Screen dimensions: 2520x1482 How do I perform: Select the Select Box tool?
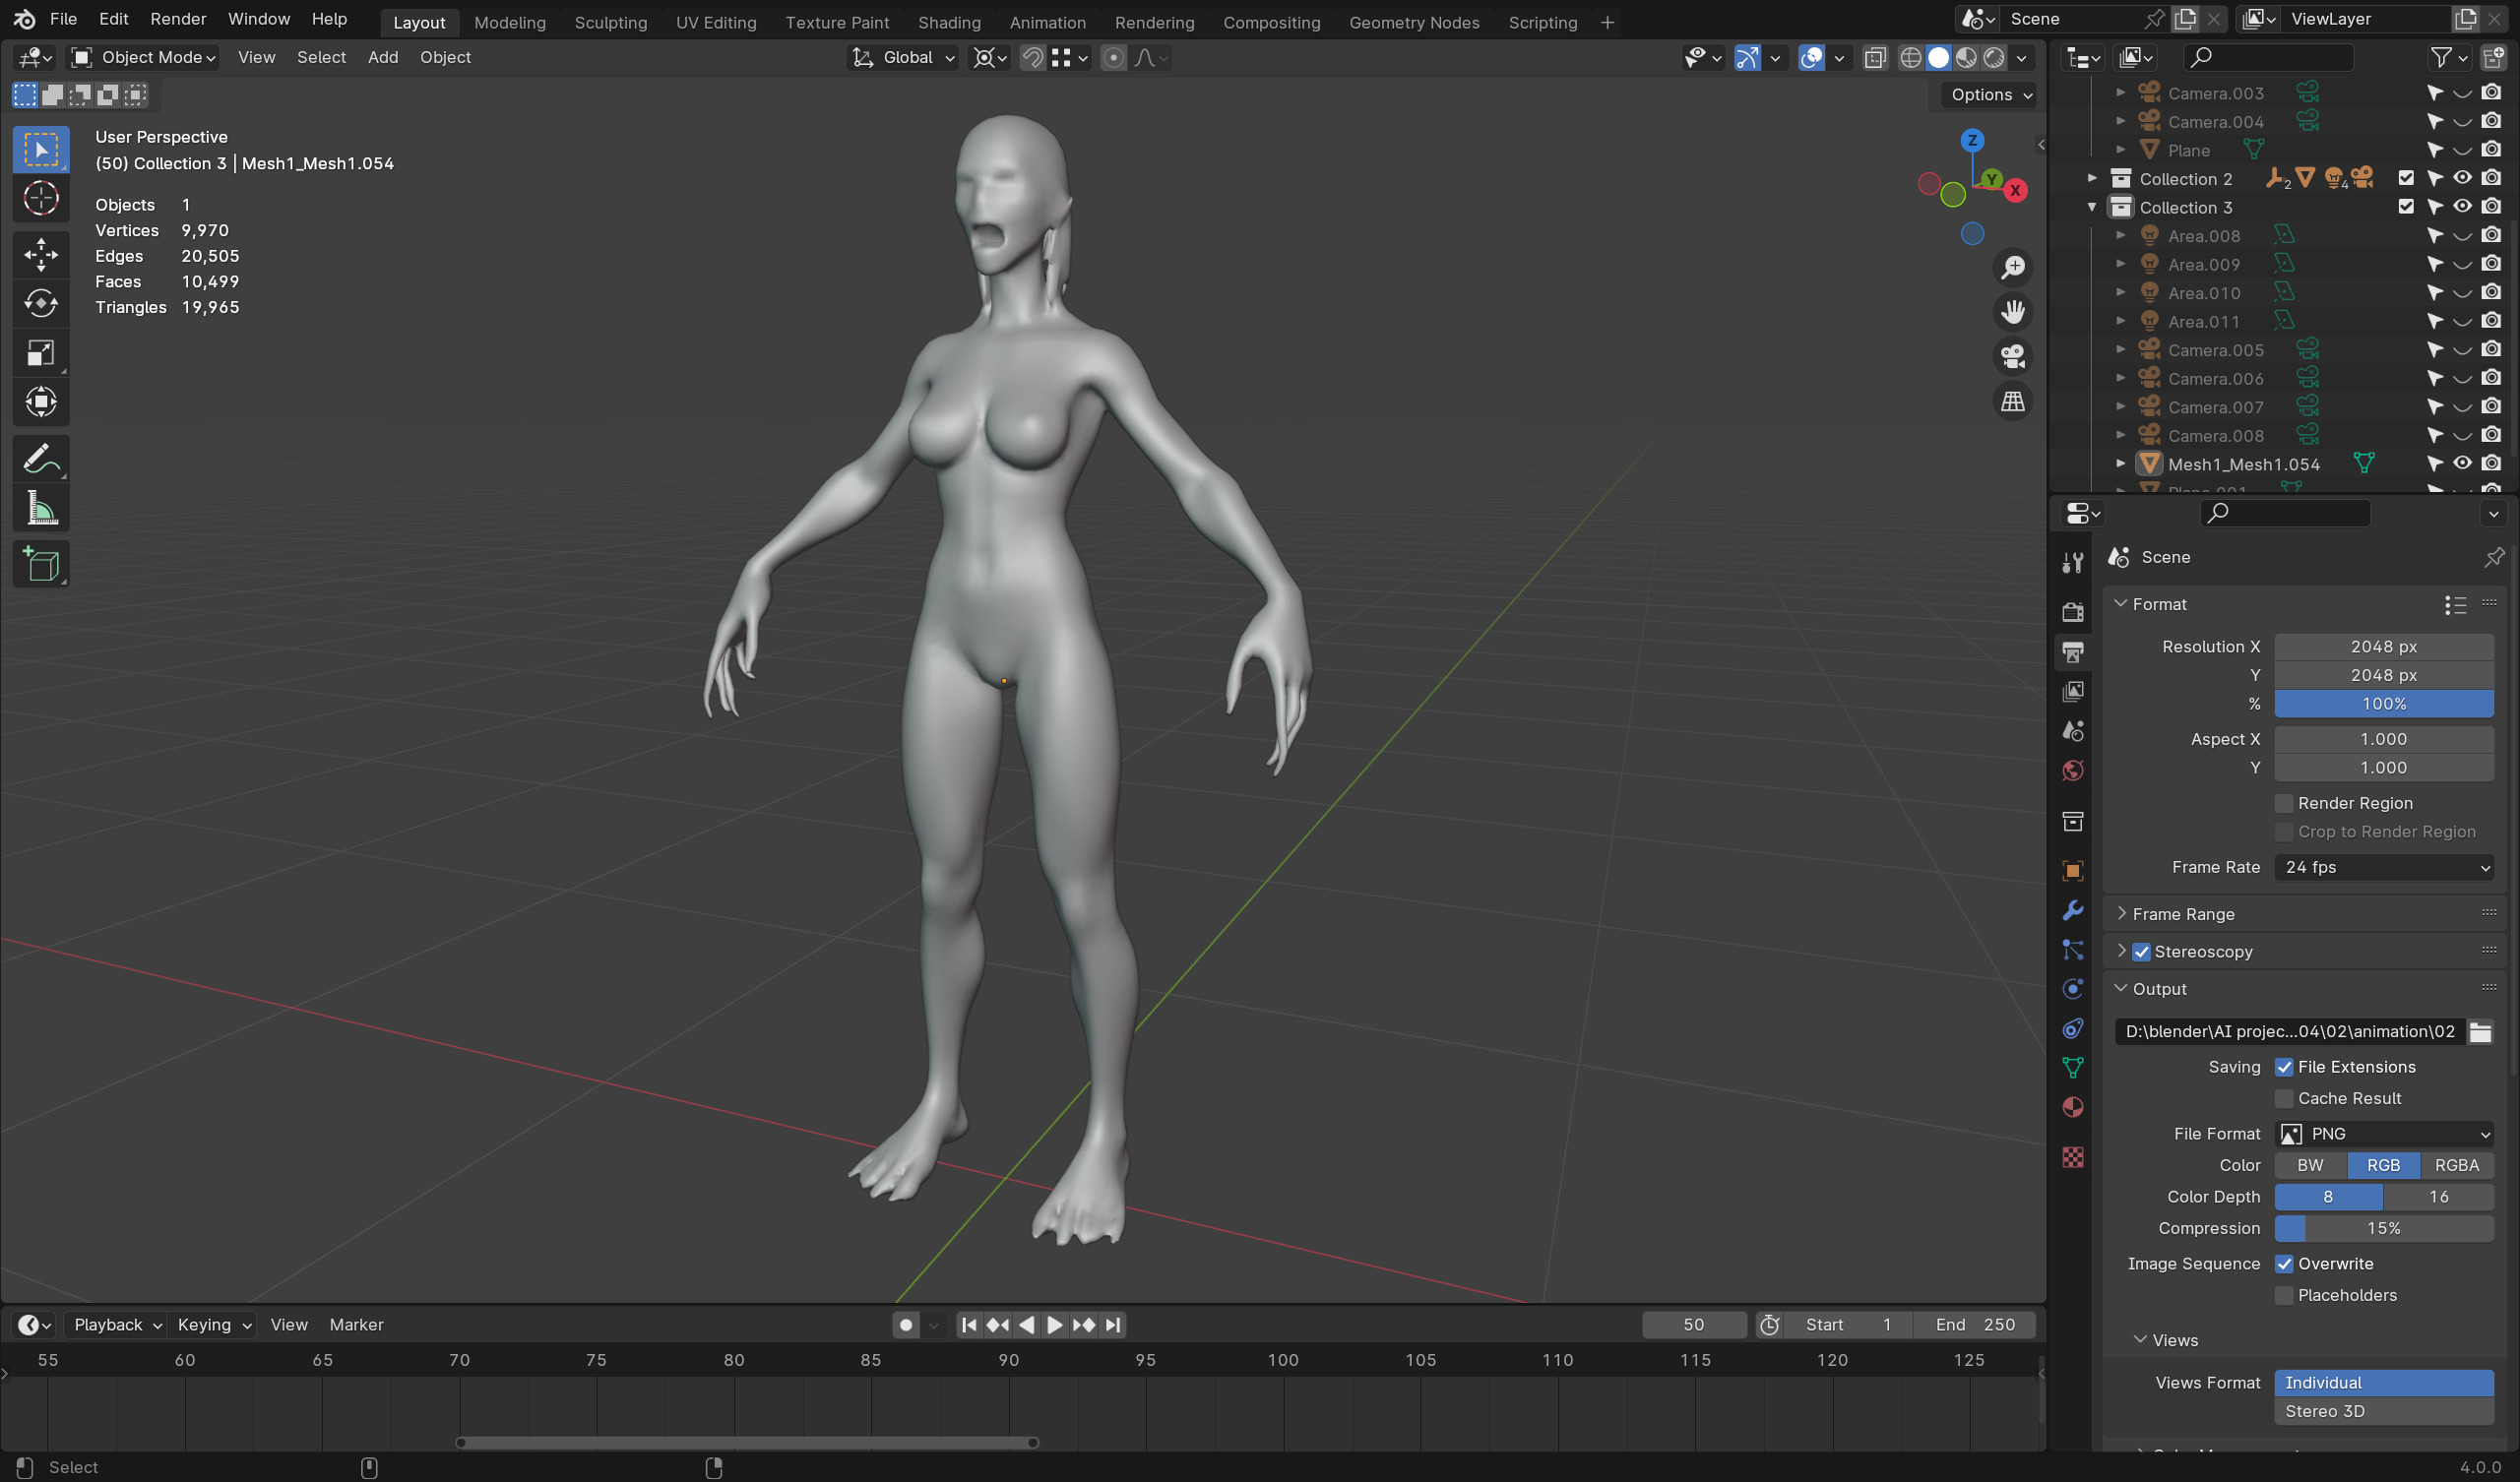tap(41, 150)
